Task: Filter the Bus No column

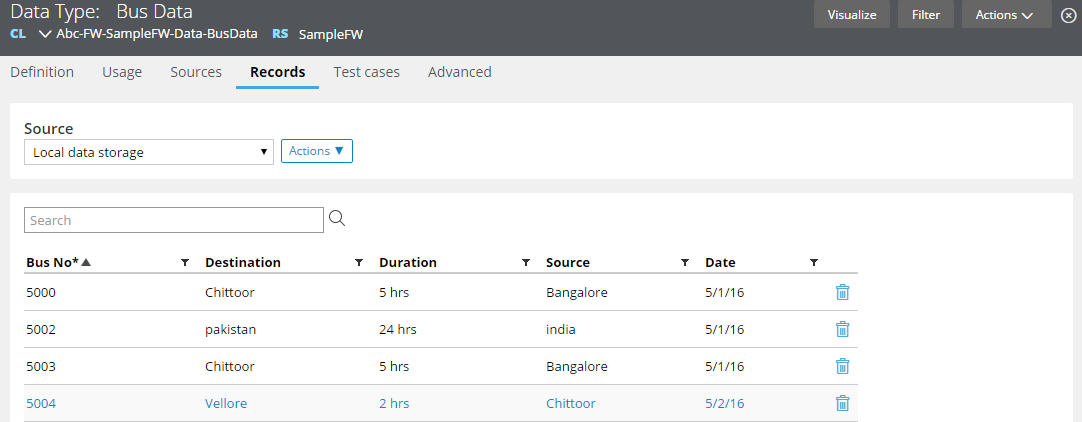Action: tap(185, 263)
